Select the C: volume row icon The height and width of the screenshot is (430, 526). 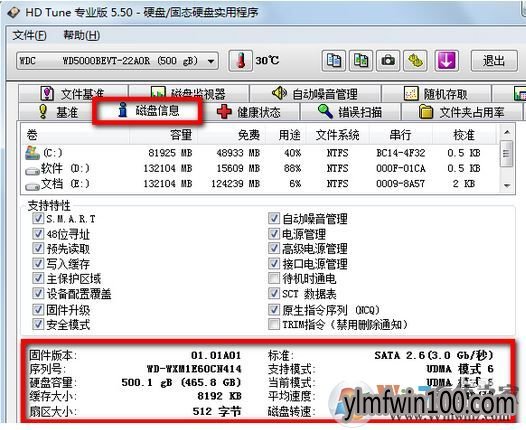(x=33, y=153)
